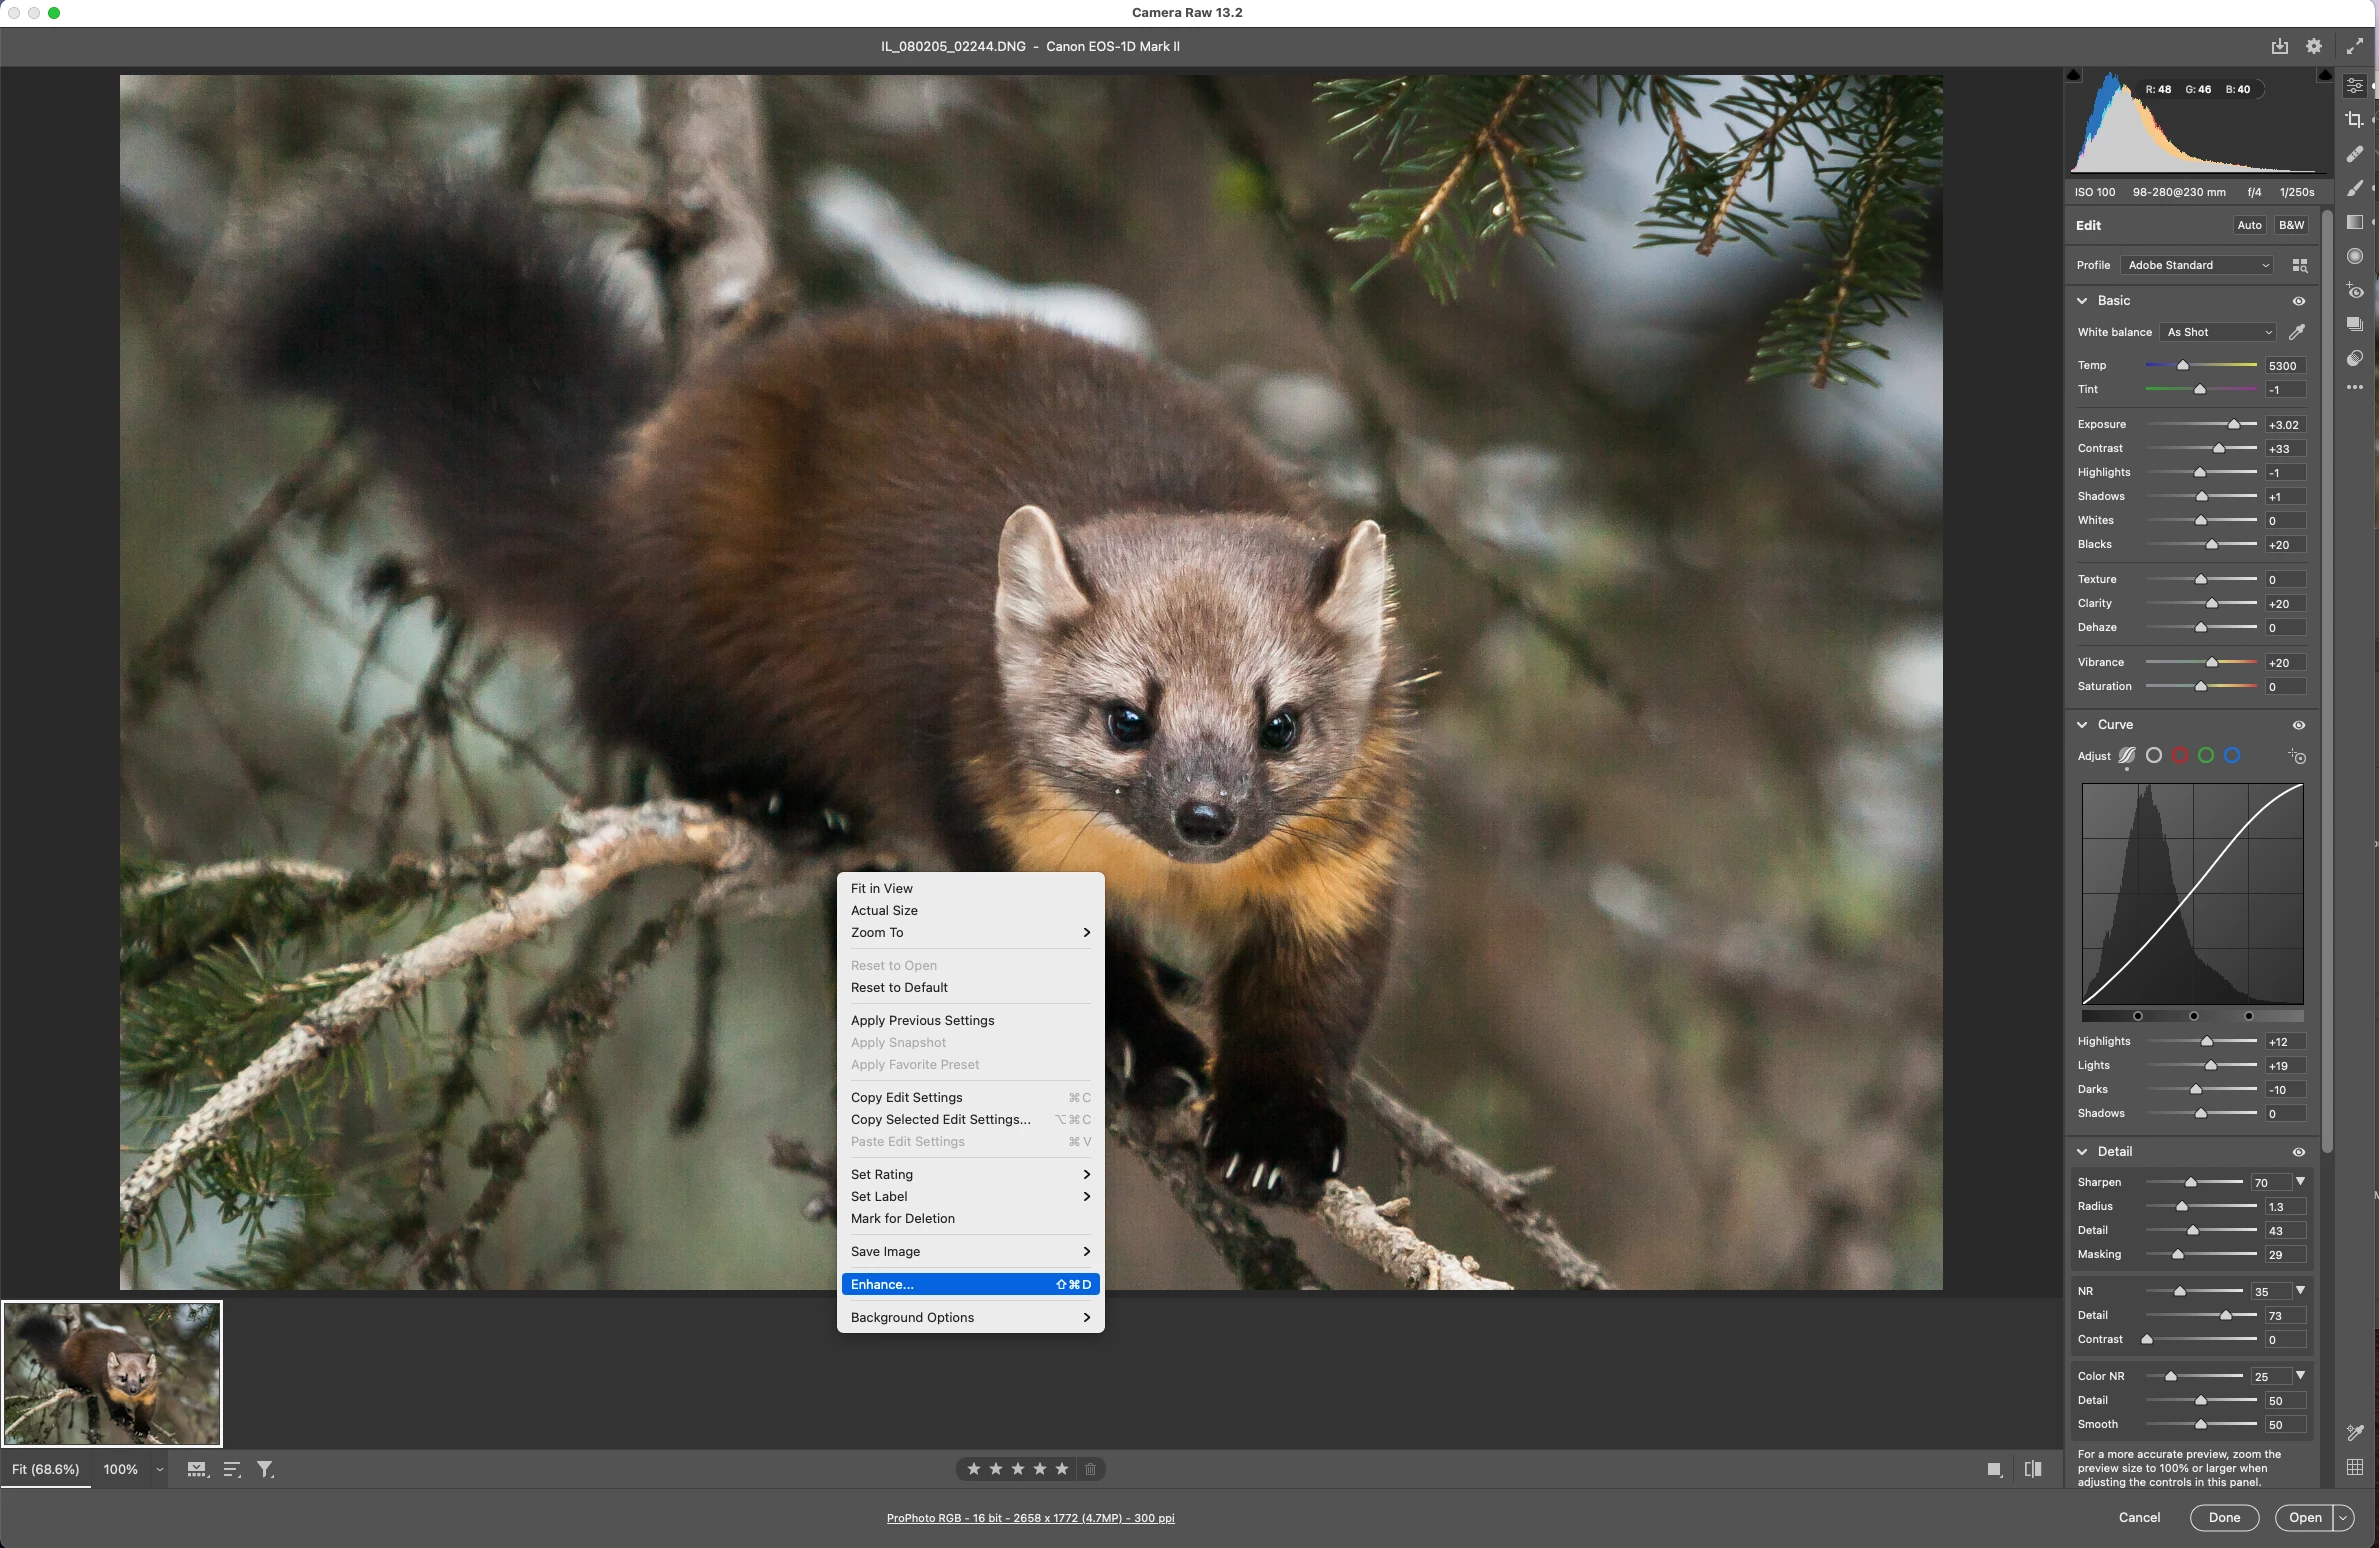Select the Spot Removal bandage tool
This screenshot has width=2379, height=1548.
(x=2354, y=154)
